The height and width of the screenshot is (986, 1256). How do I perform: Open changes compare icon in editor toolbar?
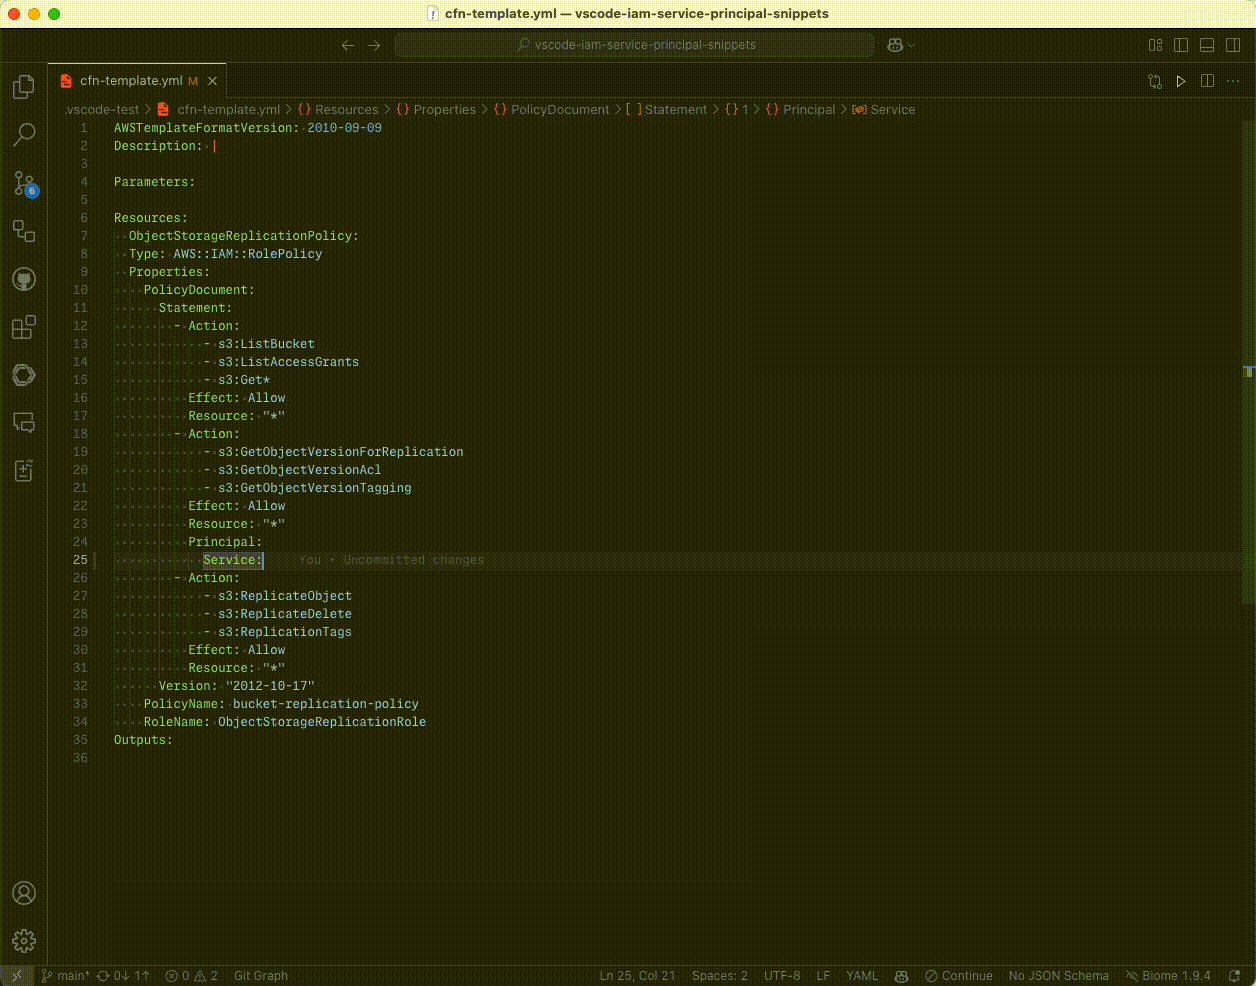pos(1155,81)
